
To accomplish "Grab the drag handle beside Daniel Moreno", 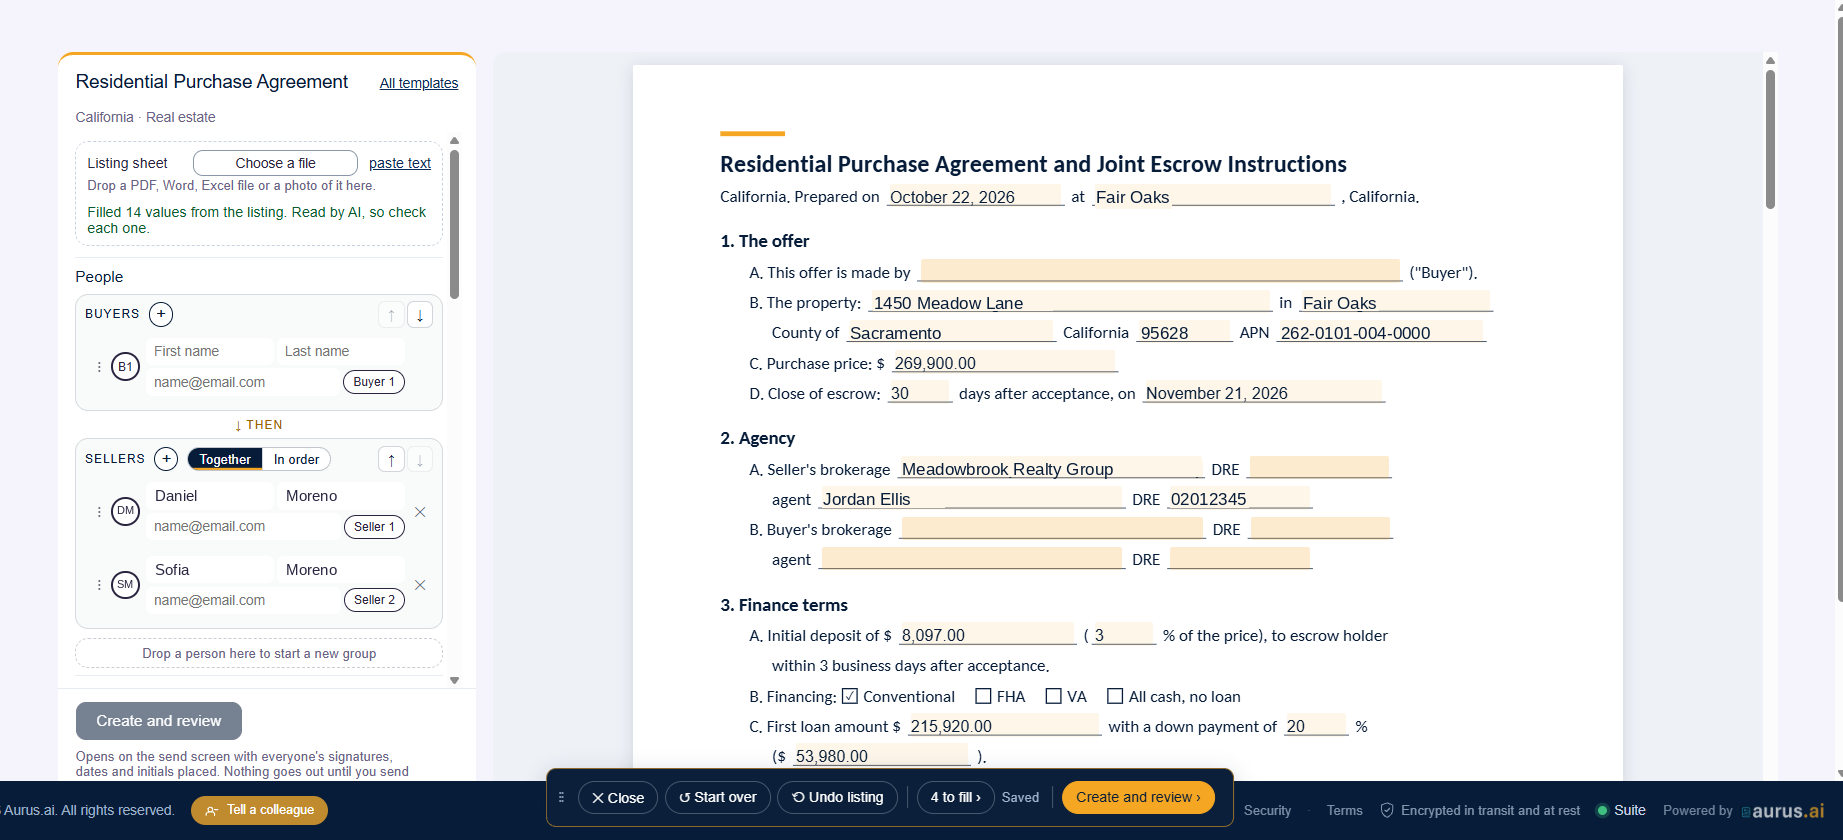I will (x=99, y=511).
